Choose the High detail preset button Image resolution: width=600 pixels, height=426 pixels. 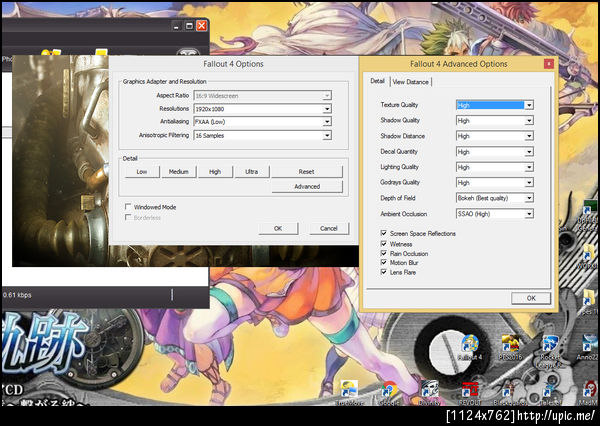215,172
